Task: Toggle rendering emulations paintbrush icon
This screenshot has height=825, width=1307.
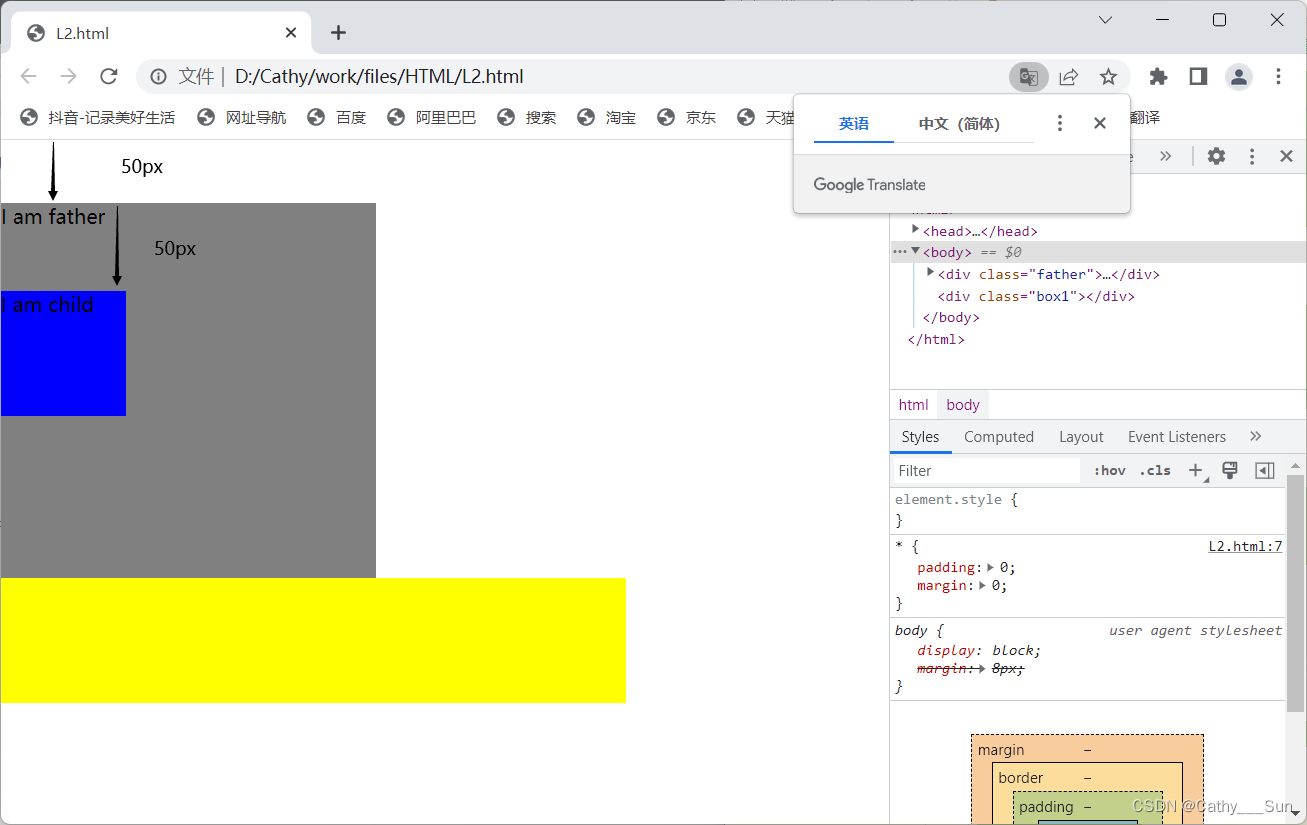Action: [x=1231, y=470]
